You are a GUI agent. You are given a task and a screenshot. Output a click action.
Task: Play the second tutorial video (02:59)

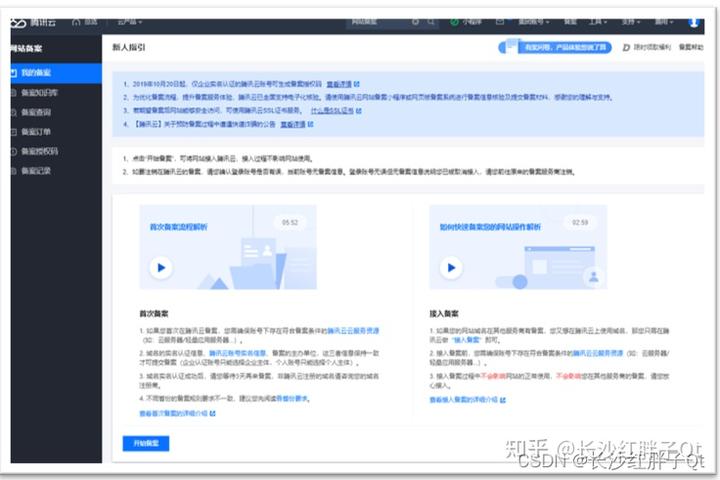coord(451,268)
